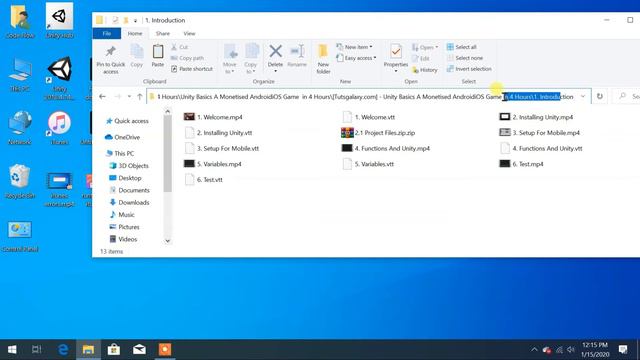Select OneDrive in navigation pane
640x360 pixels.
tap(122, 137)
